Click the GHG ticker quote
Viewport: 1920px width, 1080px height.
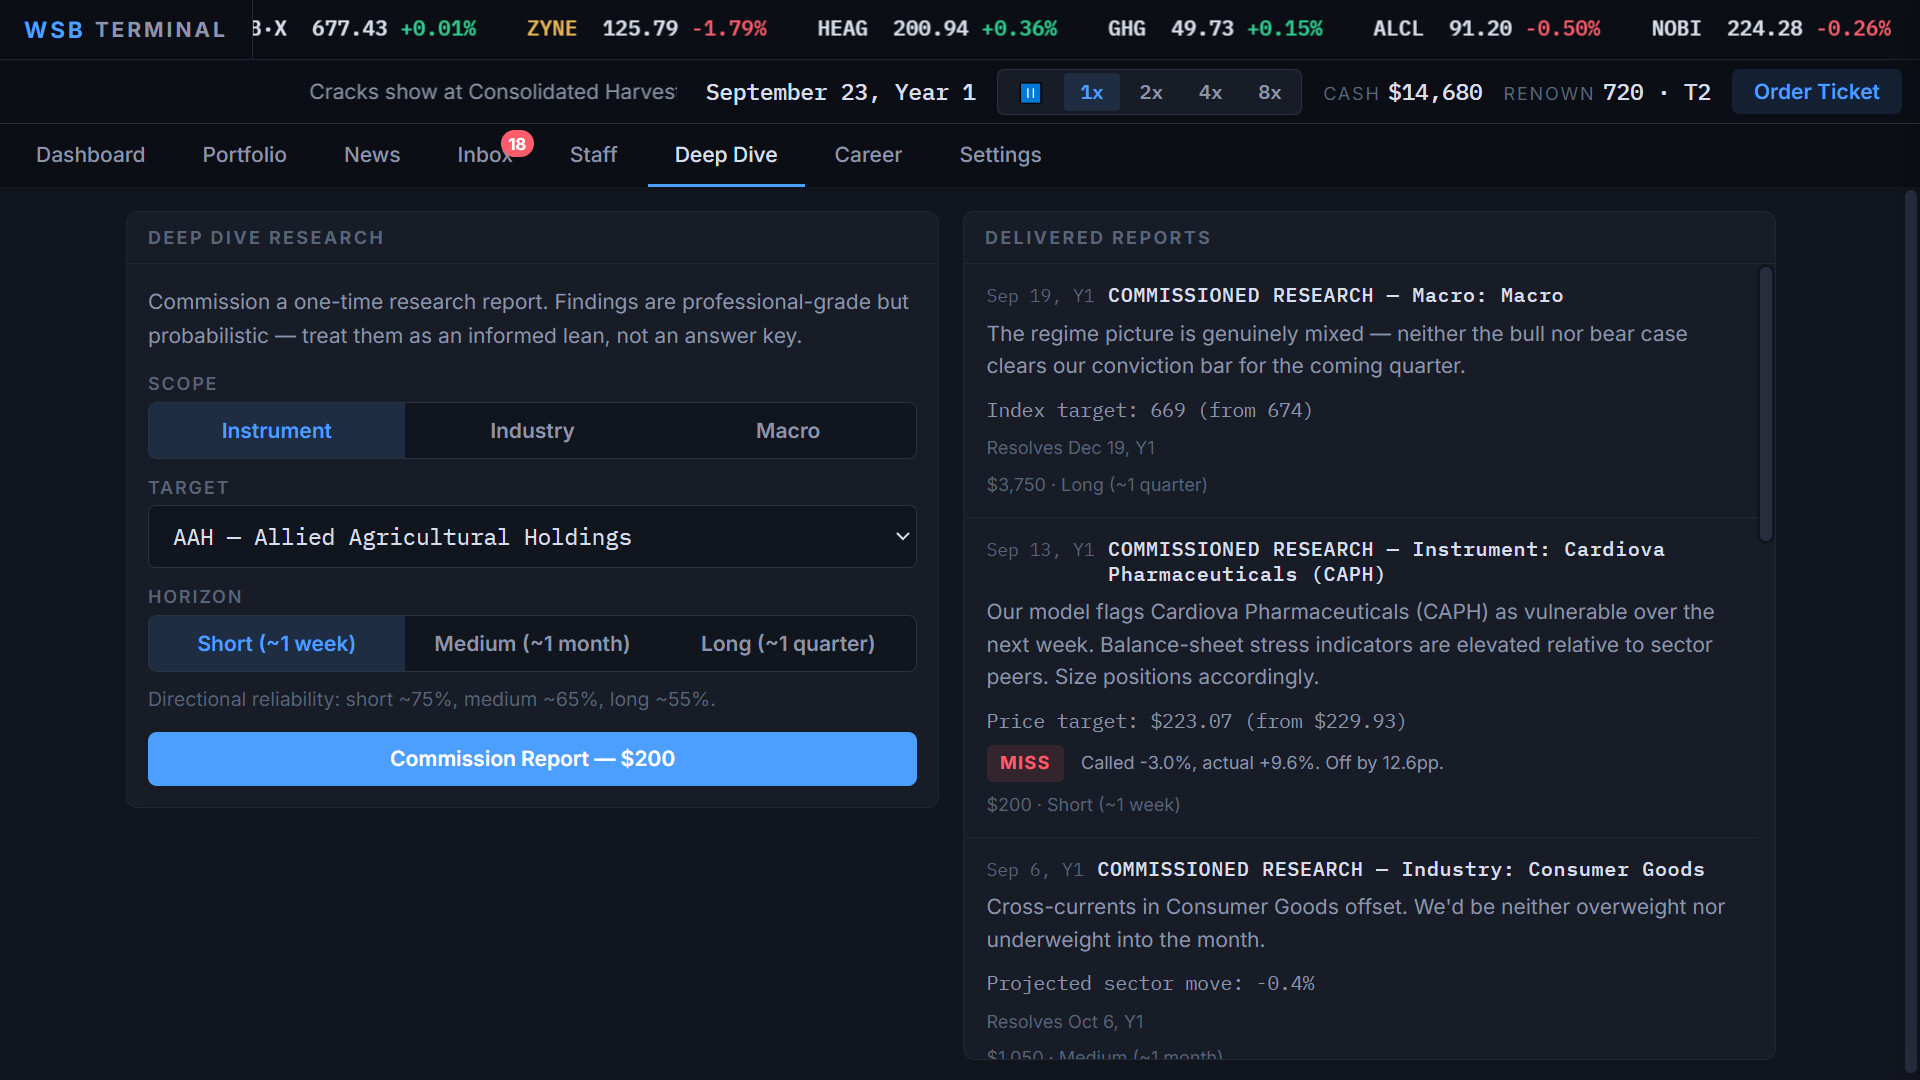(x=1215, y=29)
